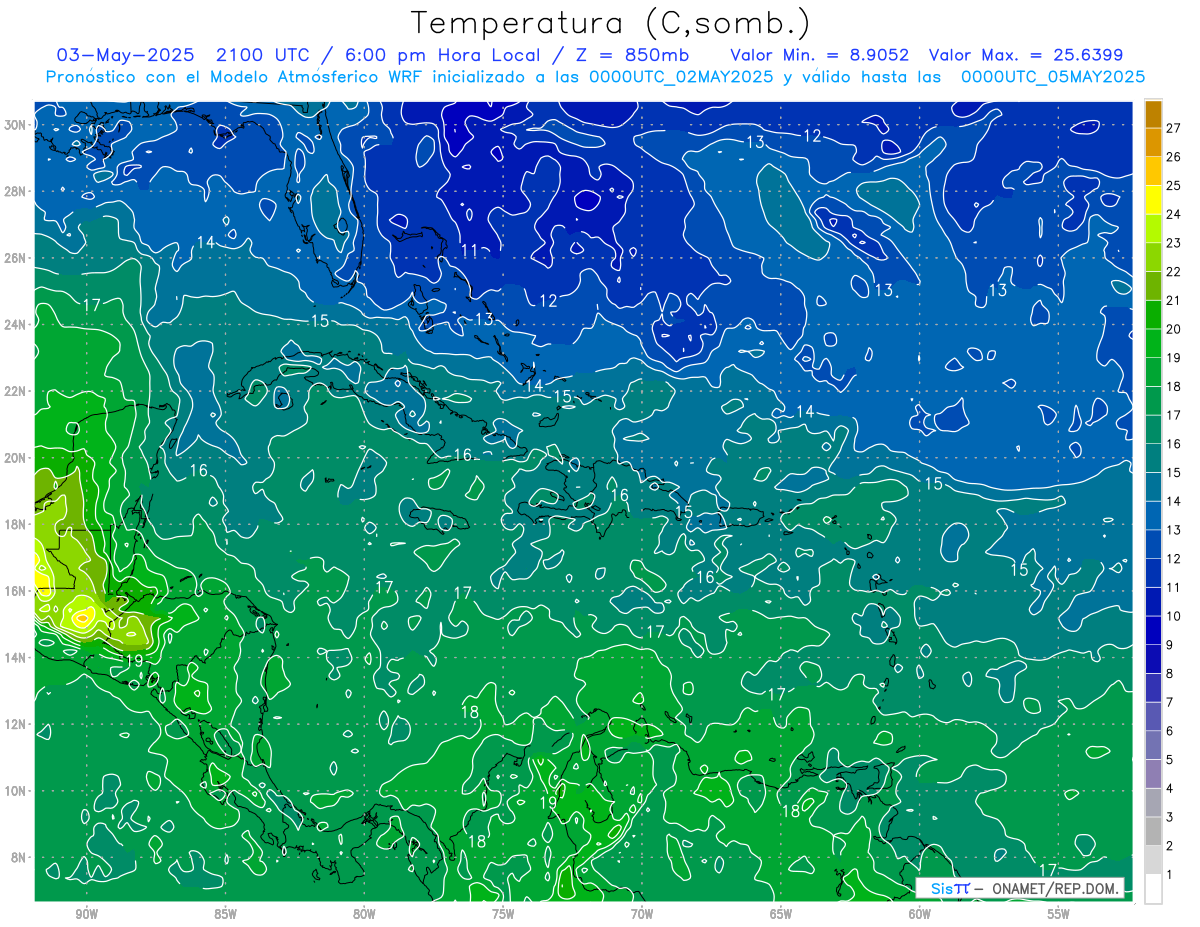Viewport: 1200px width, 927px height.
Task: Click the '12N' latitude axis label
Action: pos(17,724)
